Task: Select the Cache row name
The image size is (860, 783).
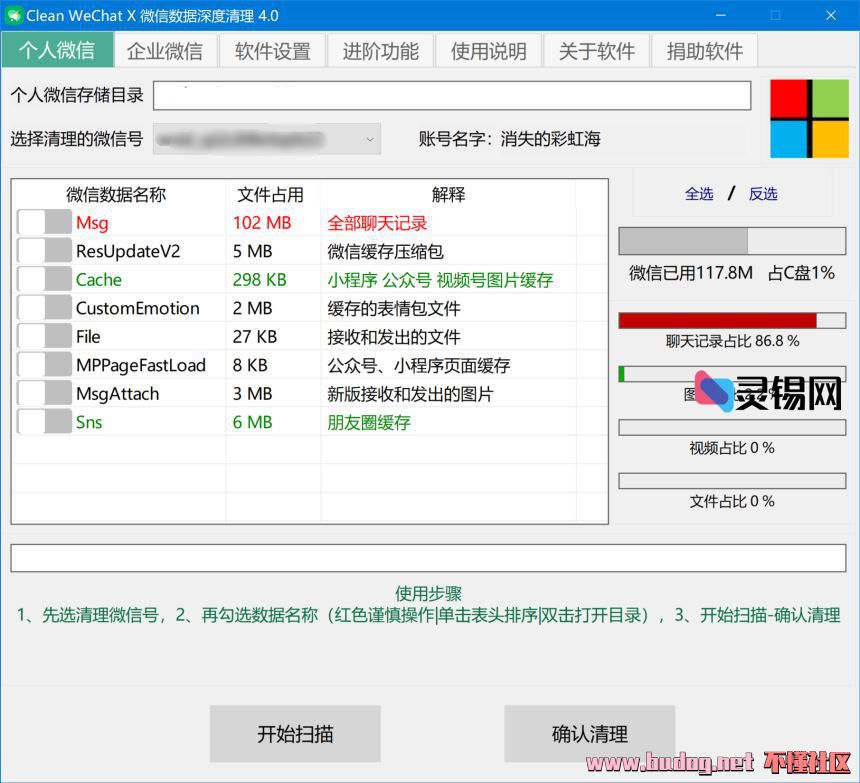Action: coord(99,280)
